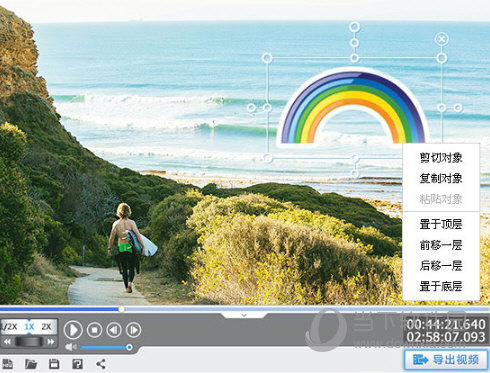Choose 后移一层 to move sticker backward
The width and height of the screenshot is (490, 373).
pyautogui.click(x=441, y=266)
